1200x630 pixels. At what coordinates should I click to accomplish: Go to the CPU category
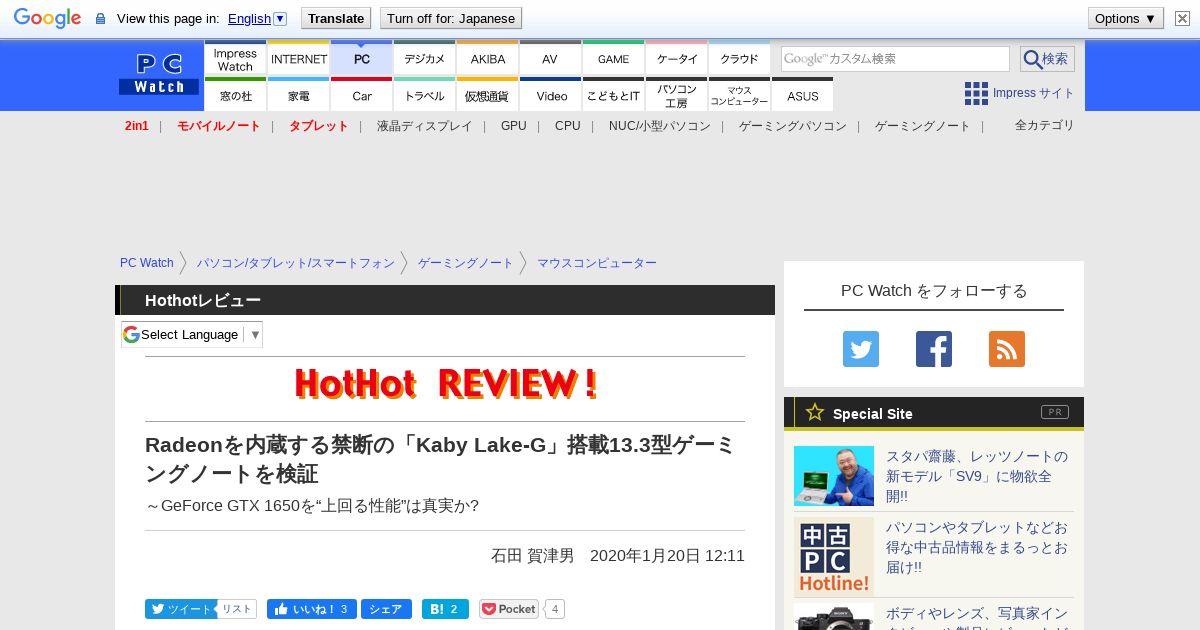(568, 126)
